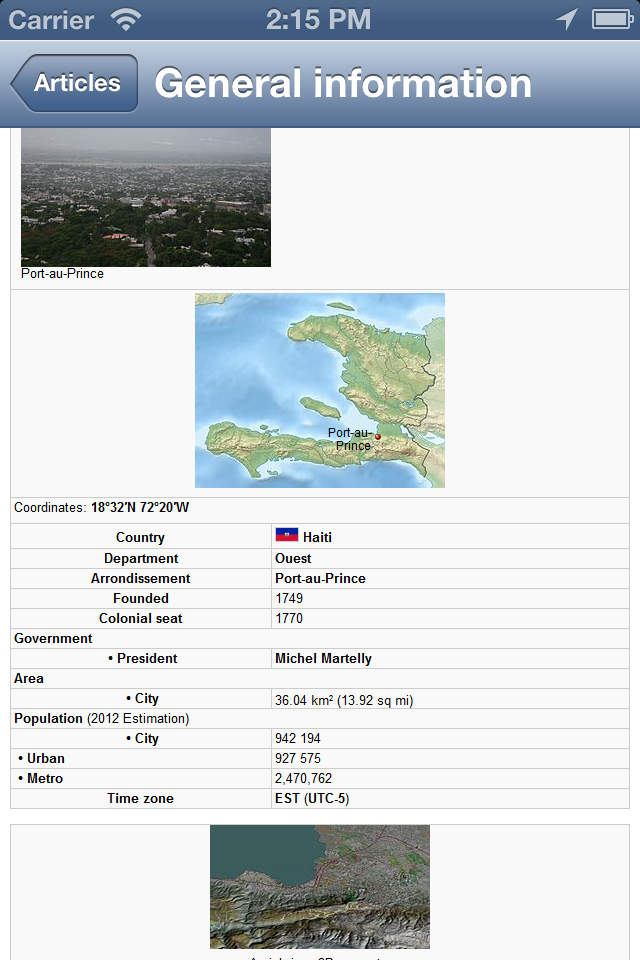
Task: Tap the 2:15 PM clock
Action: click(319, 19)
